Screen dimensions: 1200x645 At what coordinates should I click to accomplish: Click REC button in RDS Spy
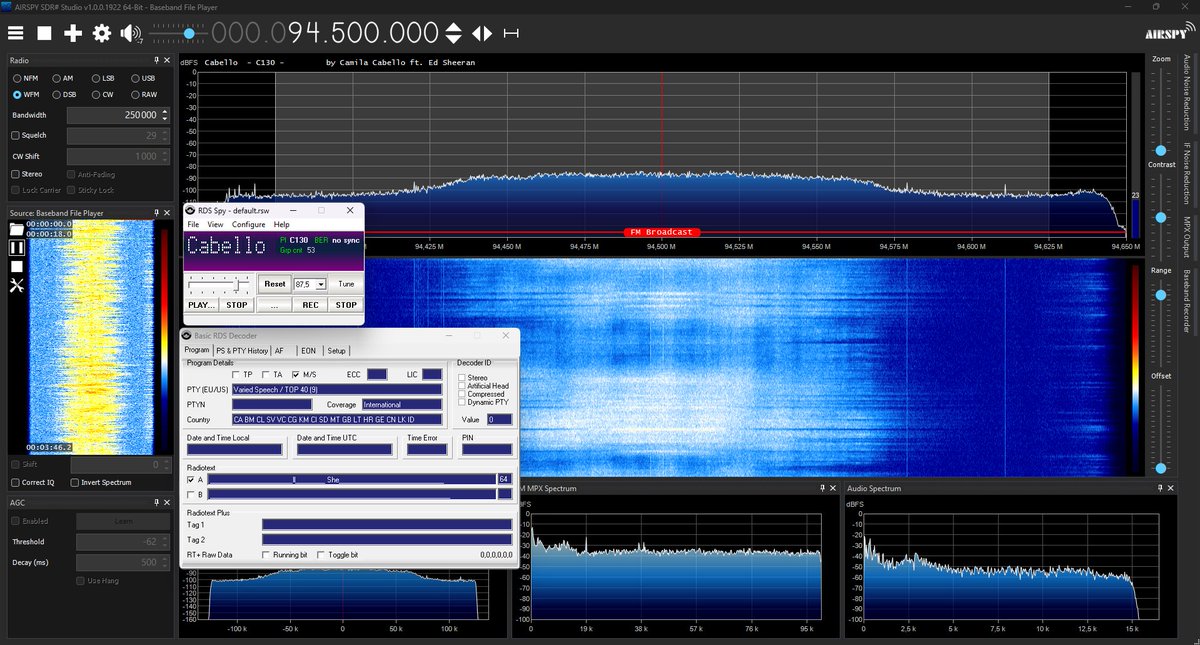[x=310, y=305]
